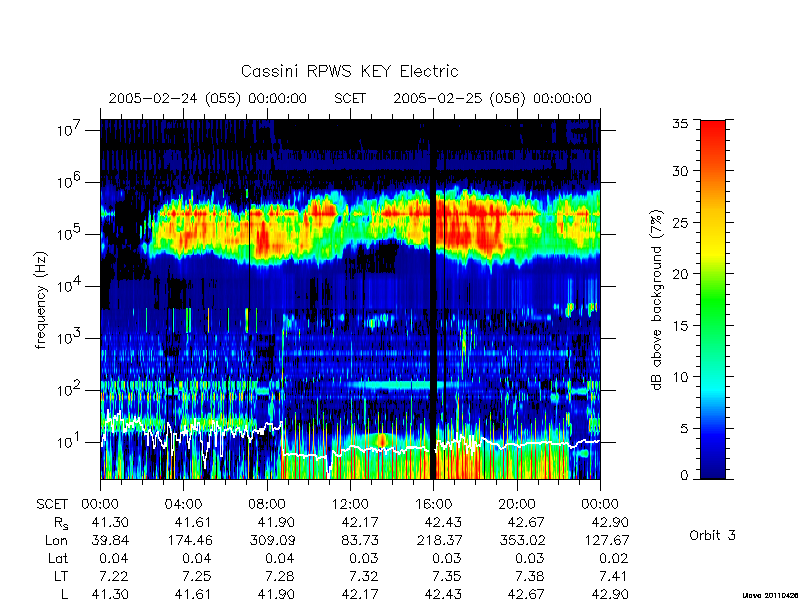Click the LT value 7.38

point(530,577)
